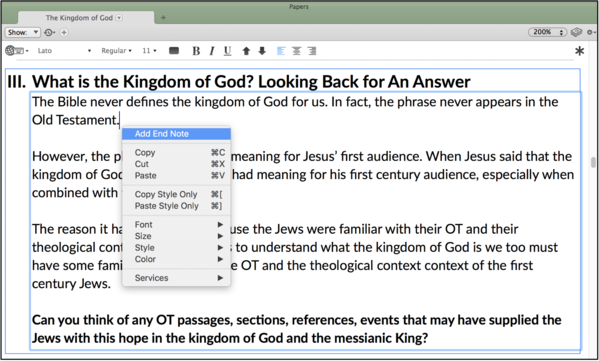
Task: Open the Lato font dropdown
Action: coord(64,50)
